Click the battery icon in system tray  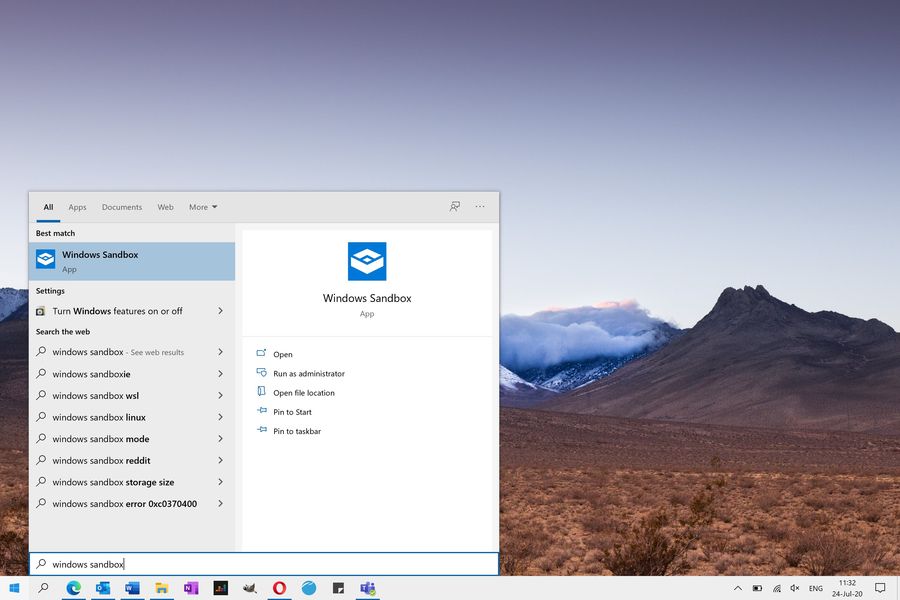click(757, 588)
